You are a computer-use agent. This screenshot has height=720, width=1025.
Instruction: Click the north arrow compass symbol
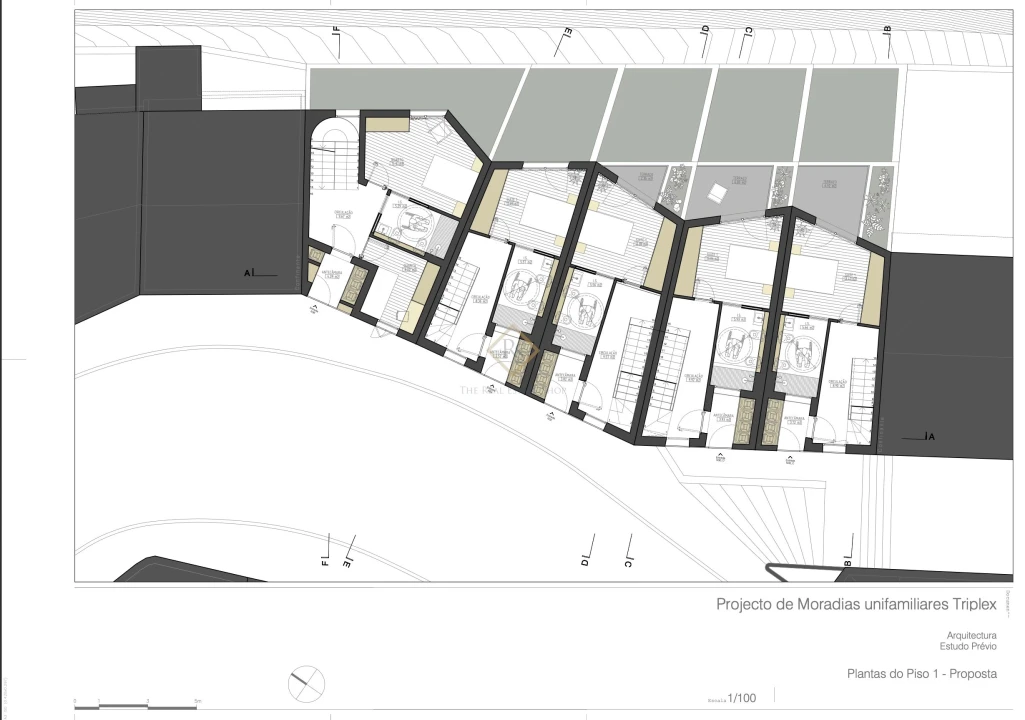point(307,685)
